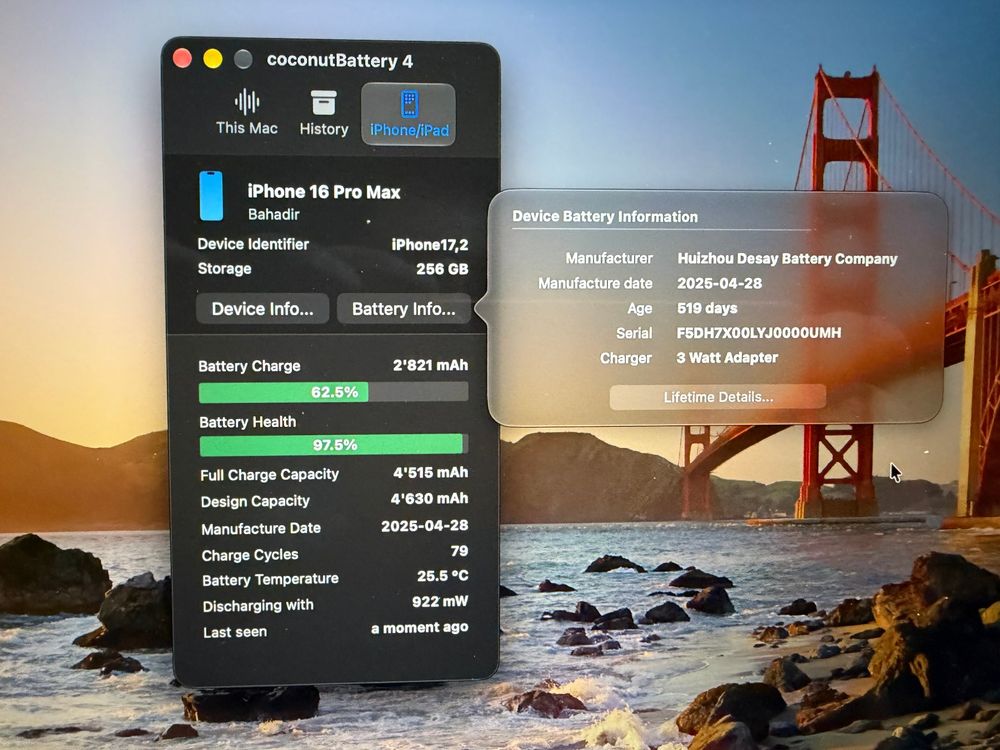This screenshot has height=750, width=1000.
Task: Toggle the Battery Info popover
Action: pos(404,309)
